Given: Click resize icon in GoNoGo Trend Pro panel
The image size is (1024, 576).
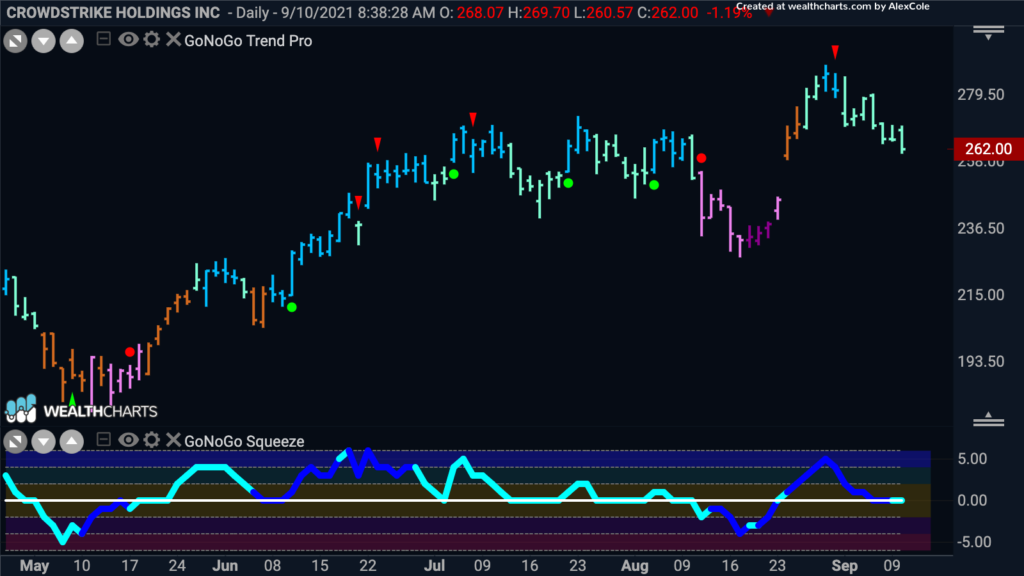Looking at the screenshot, I should pos(15,42).
